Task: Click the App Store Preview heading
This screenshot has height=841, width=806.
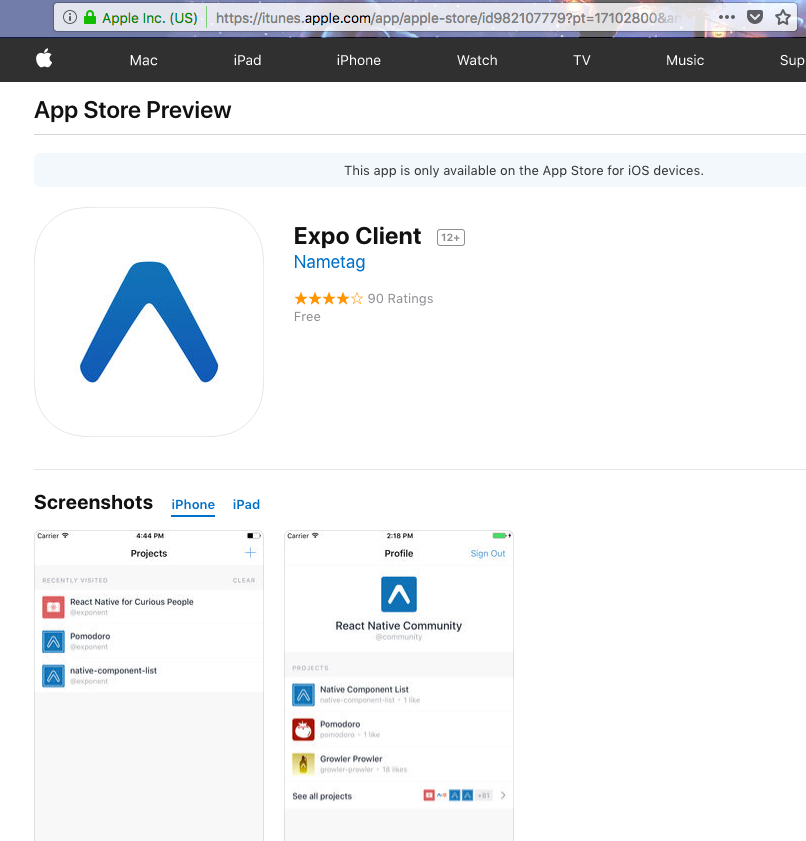Action: [132, 110]
